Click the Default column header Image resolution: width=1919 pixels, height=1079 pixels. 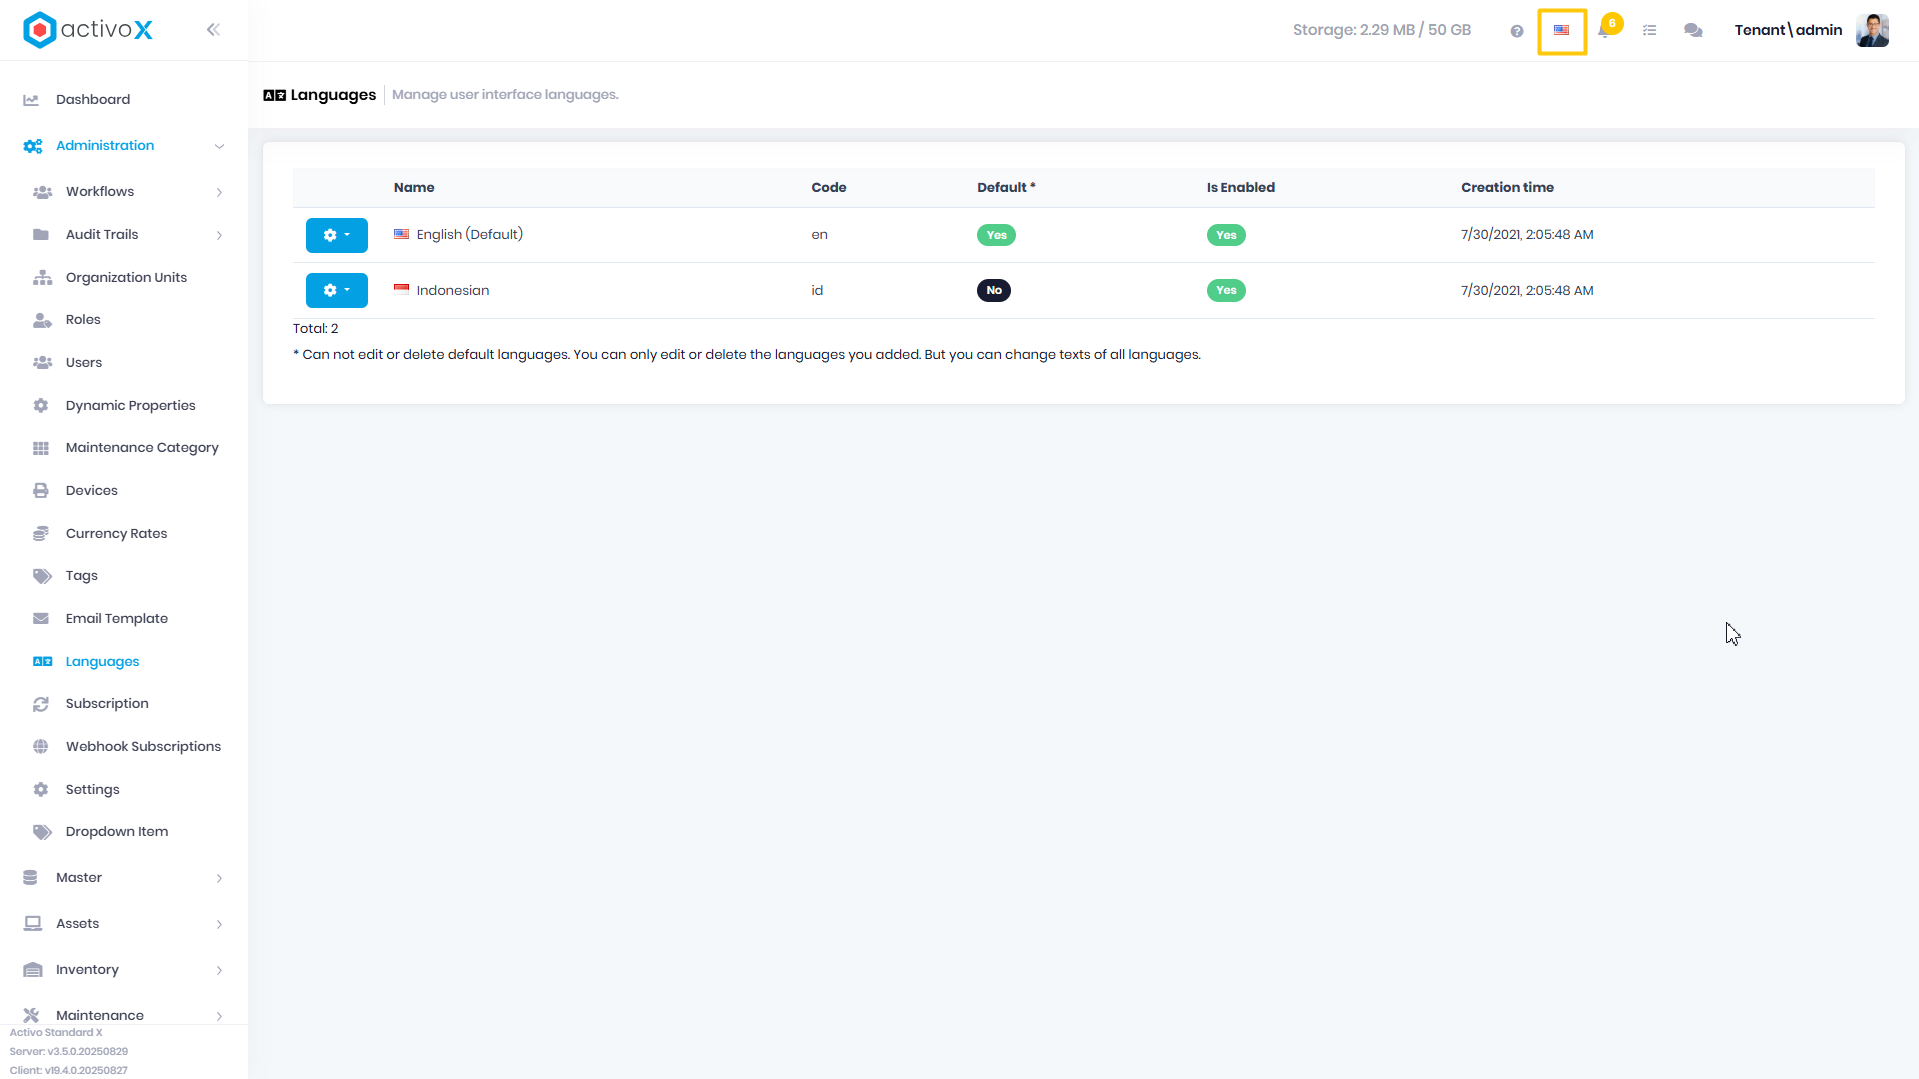[1006, 188]
